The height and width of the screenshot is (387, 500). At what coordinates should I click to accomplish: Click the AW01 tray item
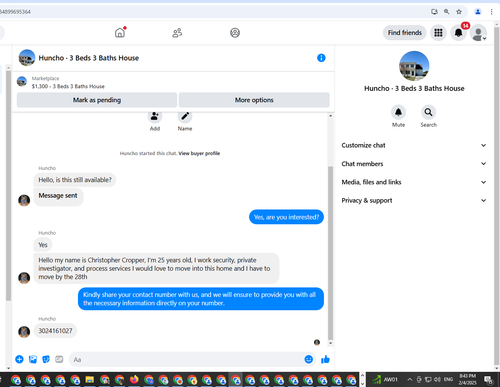point(386,379)
